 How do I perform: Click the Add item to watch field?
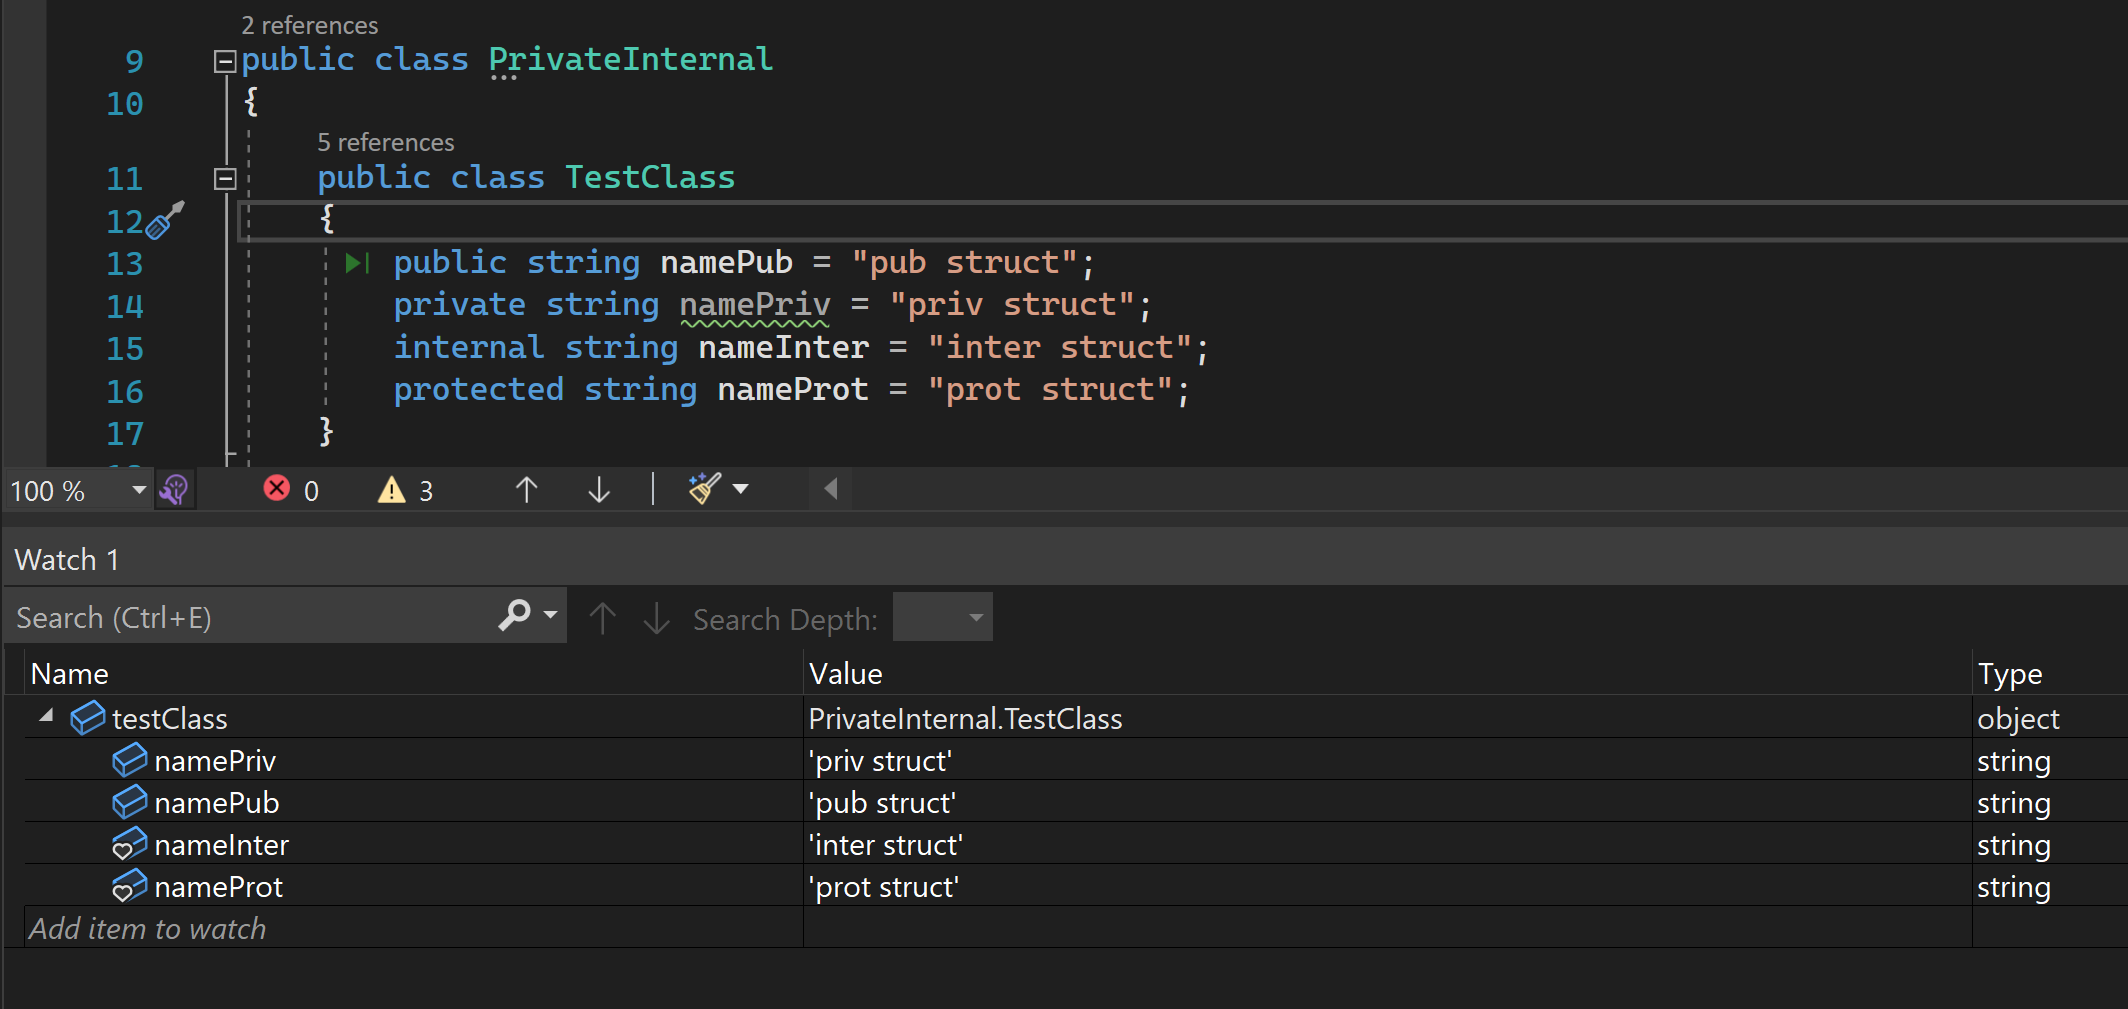point(414,928)
